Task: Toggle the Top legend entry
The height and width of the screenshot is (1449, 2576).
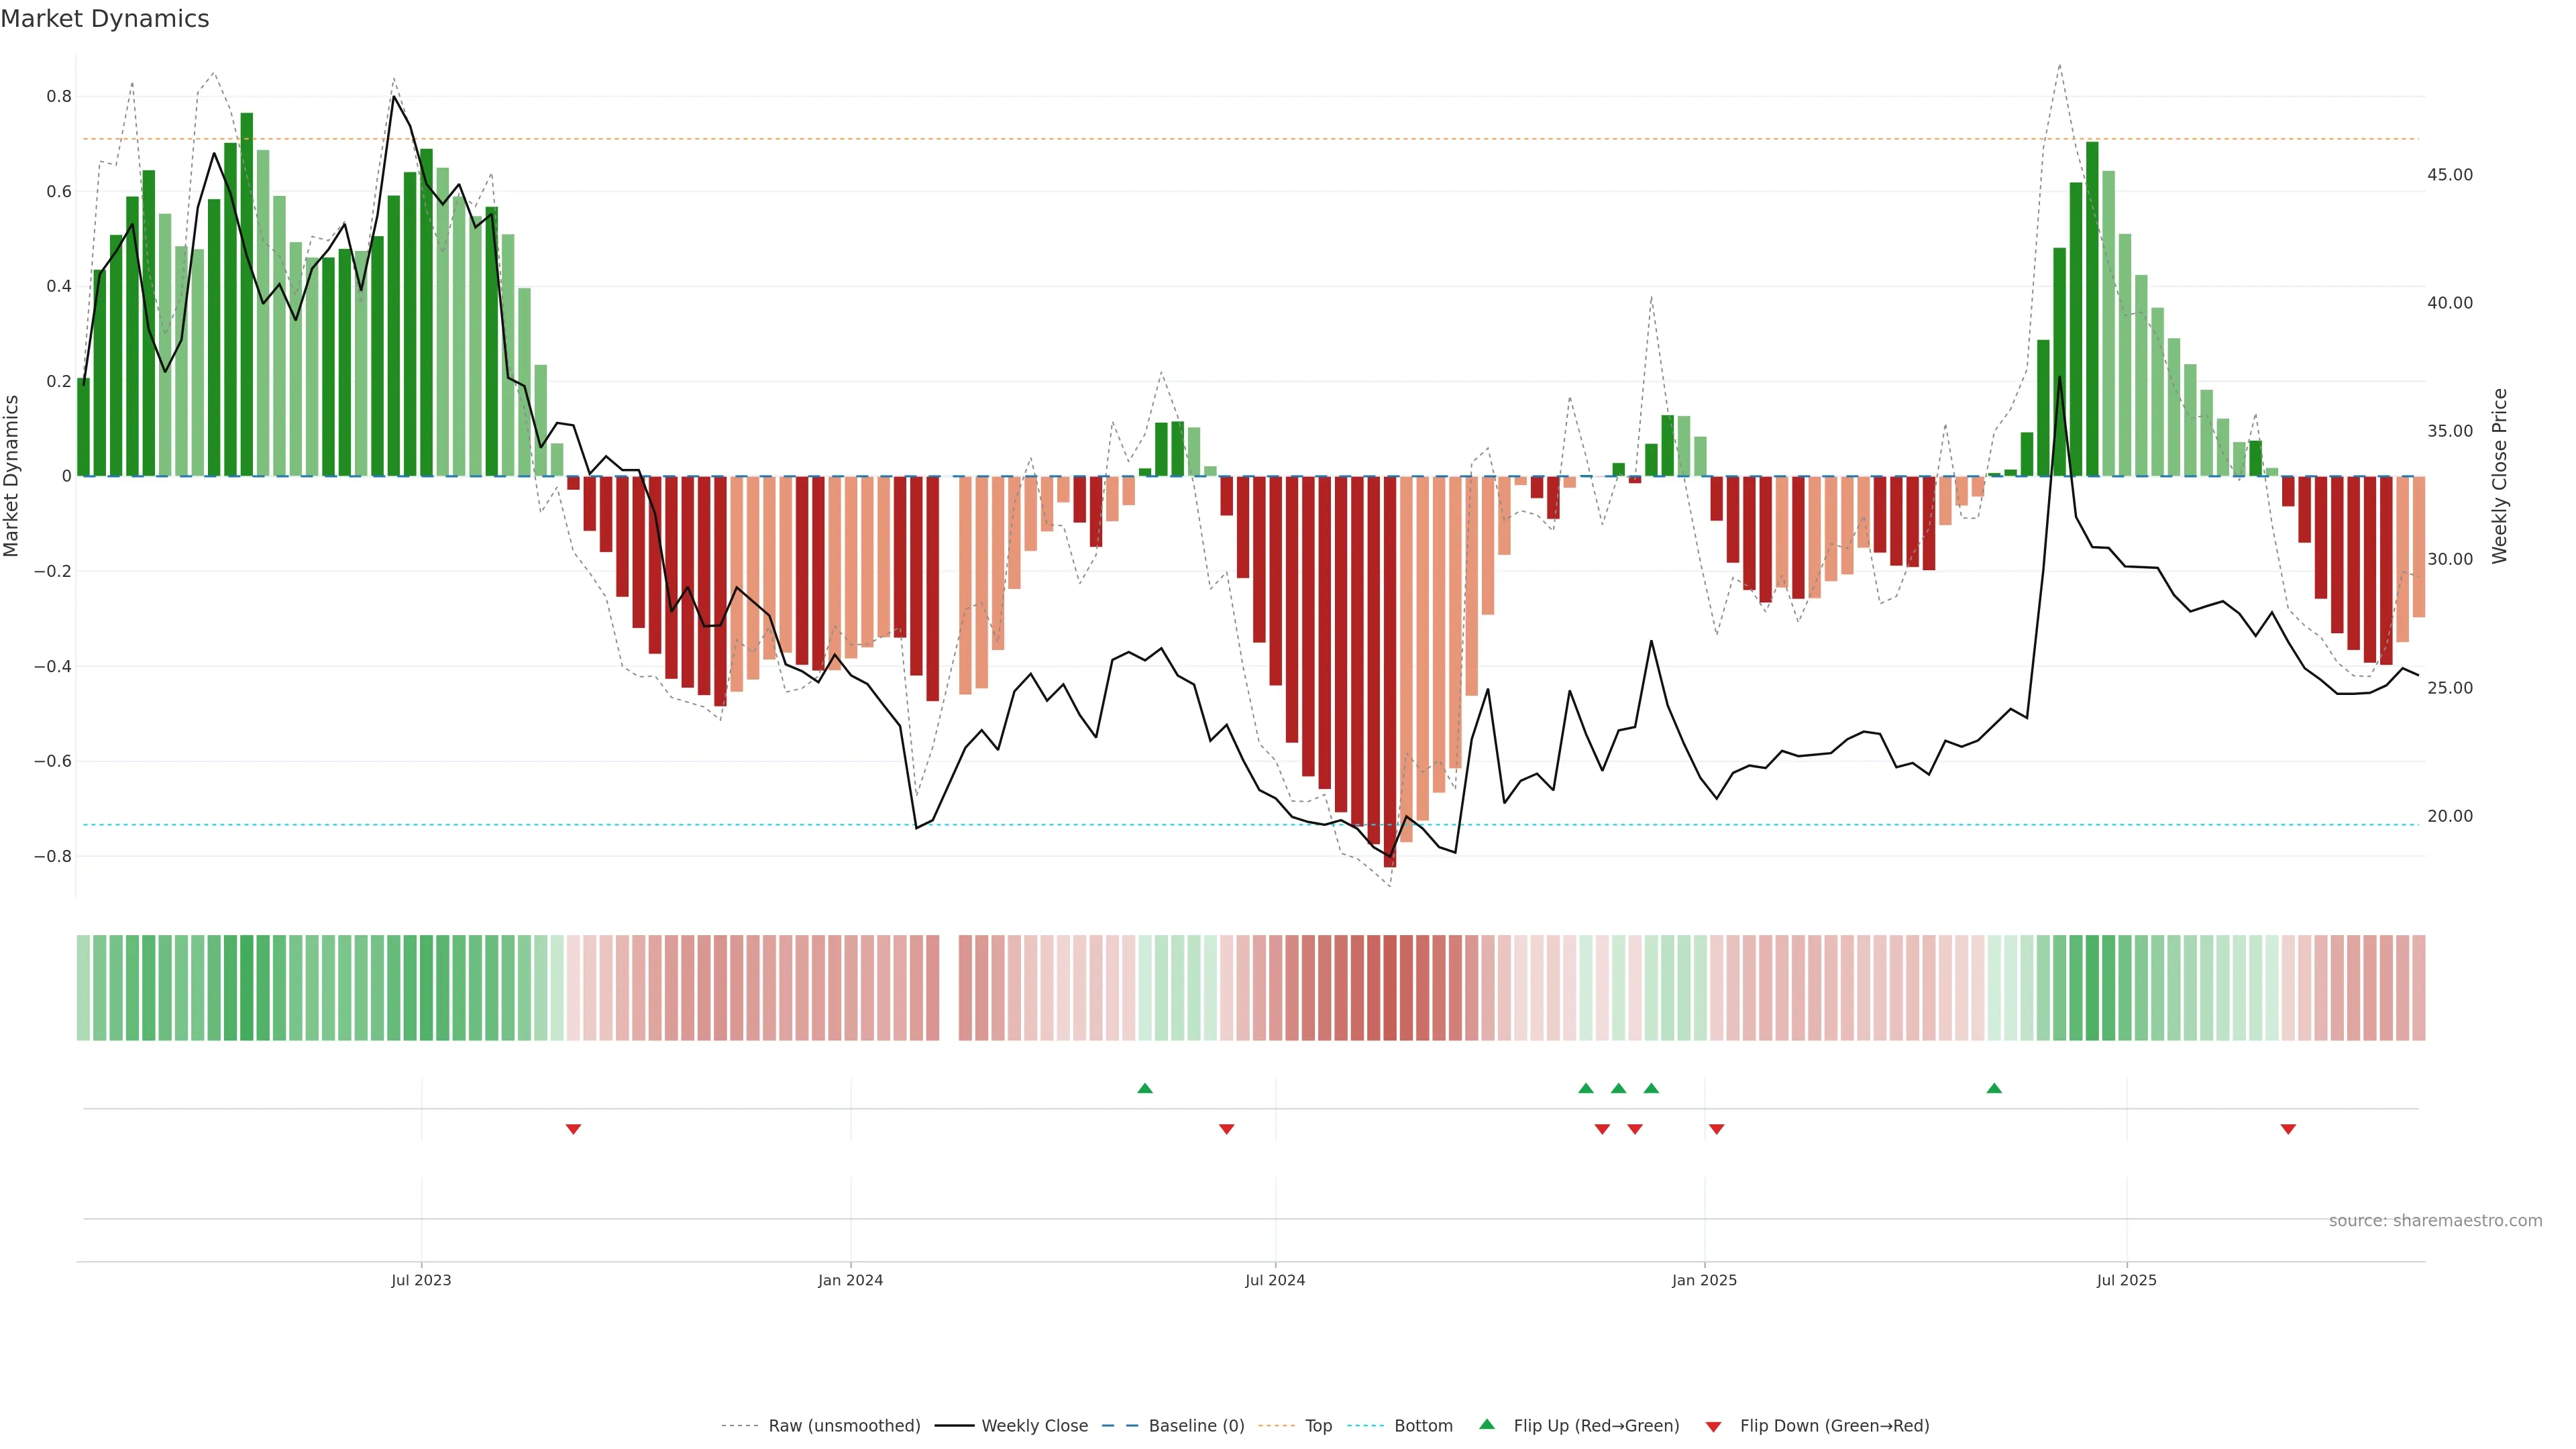Action: (1318, 1426)
